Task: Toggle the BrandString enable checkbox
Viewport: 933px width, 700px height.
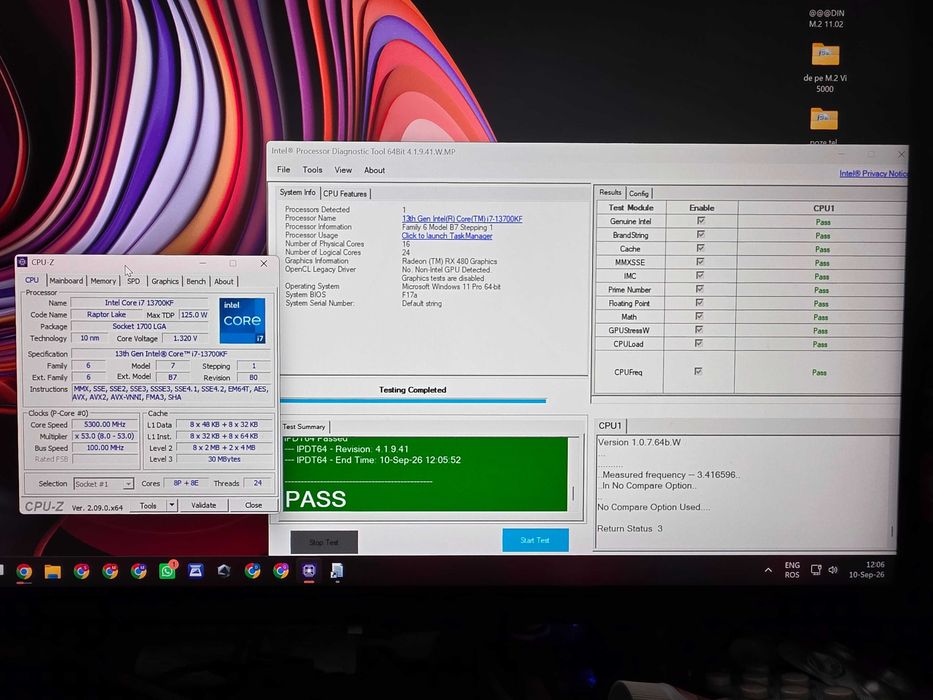Action: click(x=700, y=235)
